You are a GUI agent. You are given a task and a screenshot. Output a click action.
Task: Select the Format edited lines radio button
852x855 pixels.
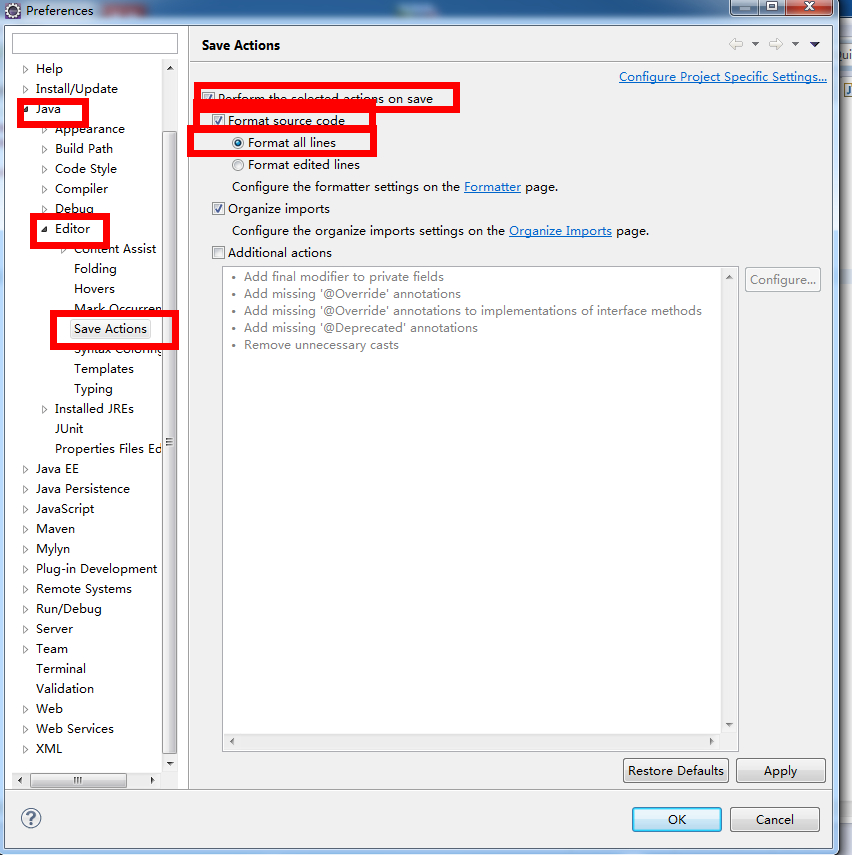(238, 165)
